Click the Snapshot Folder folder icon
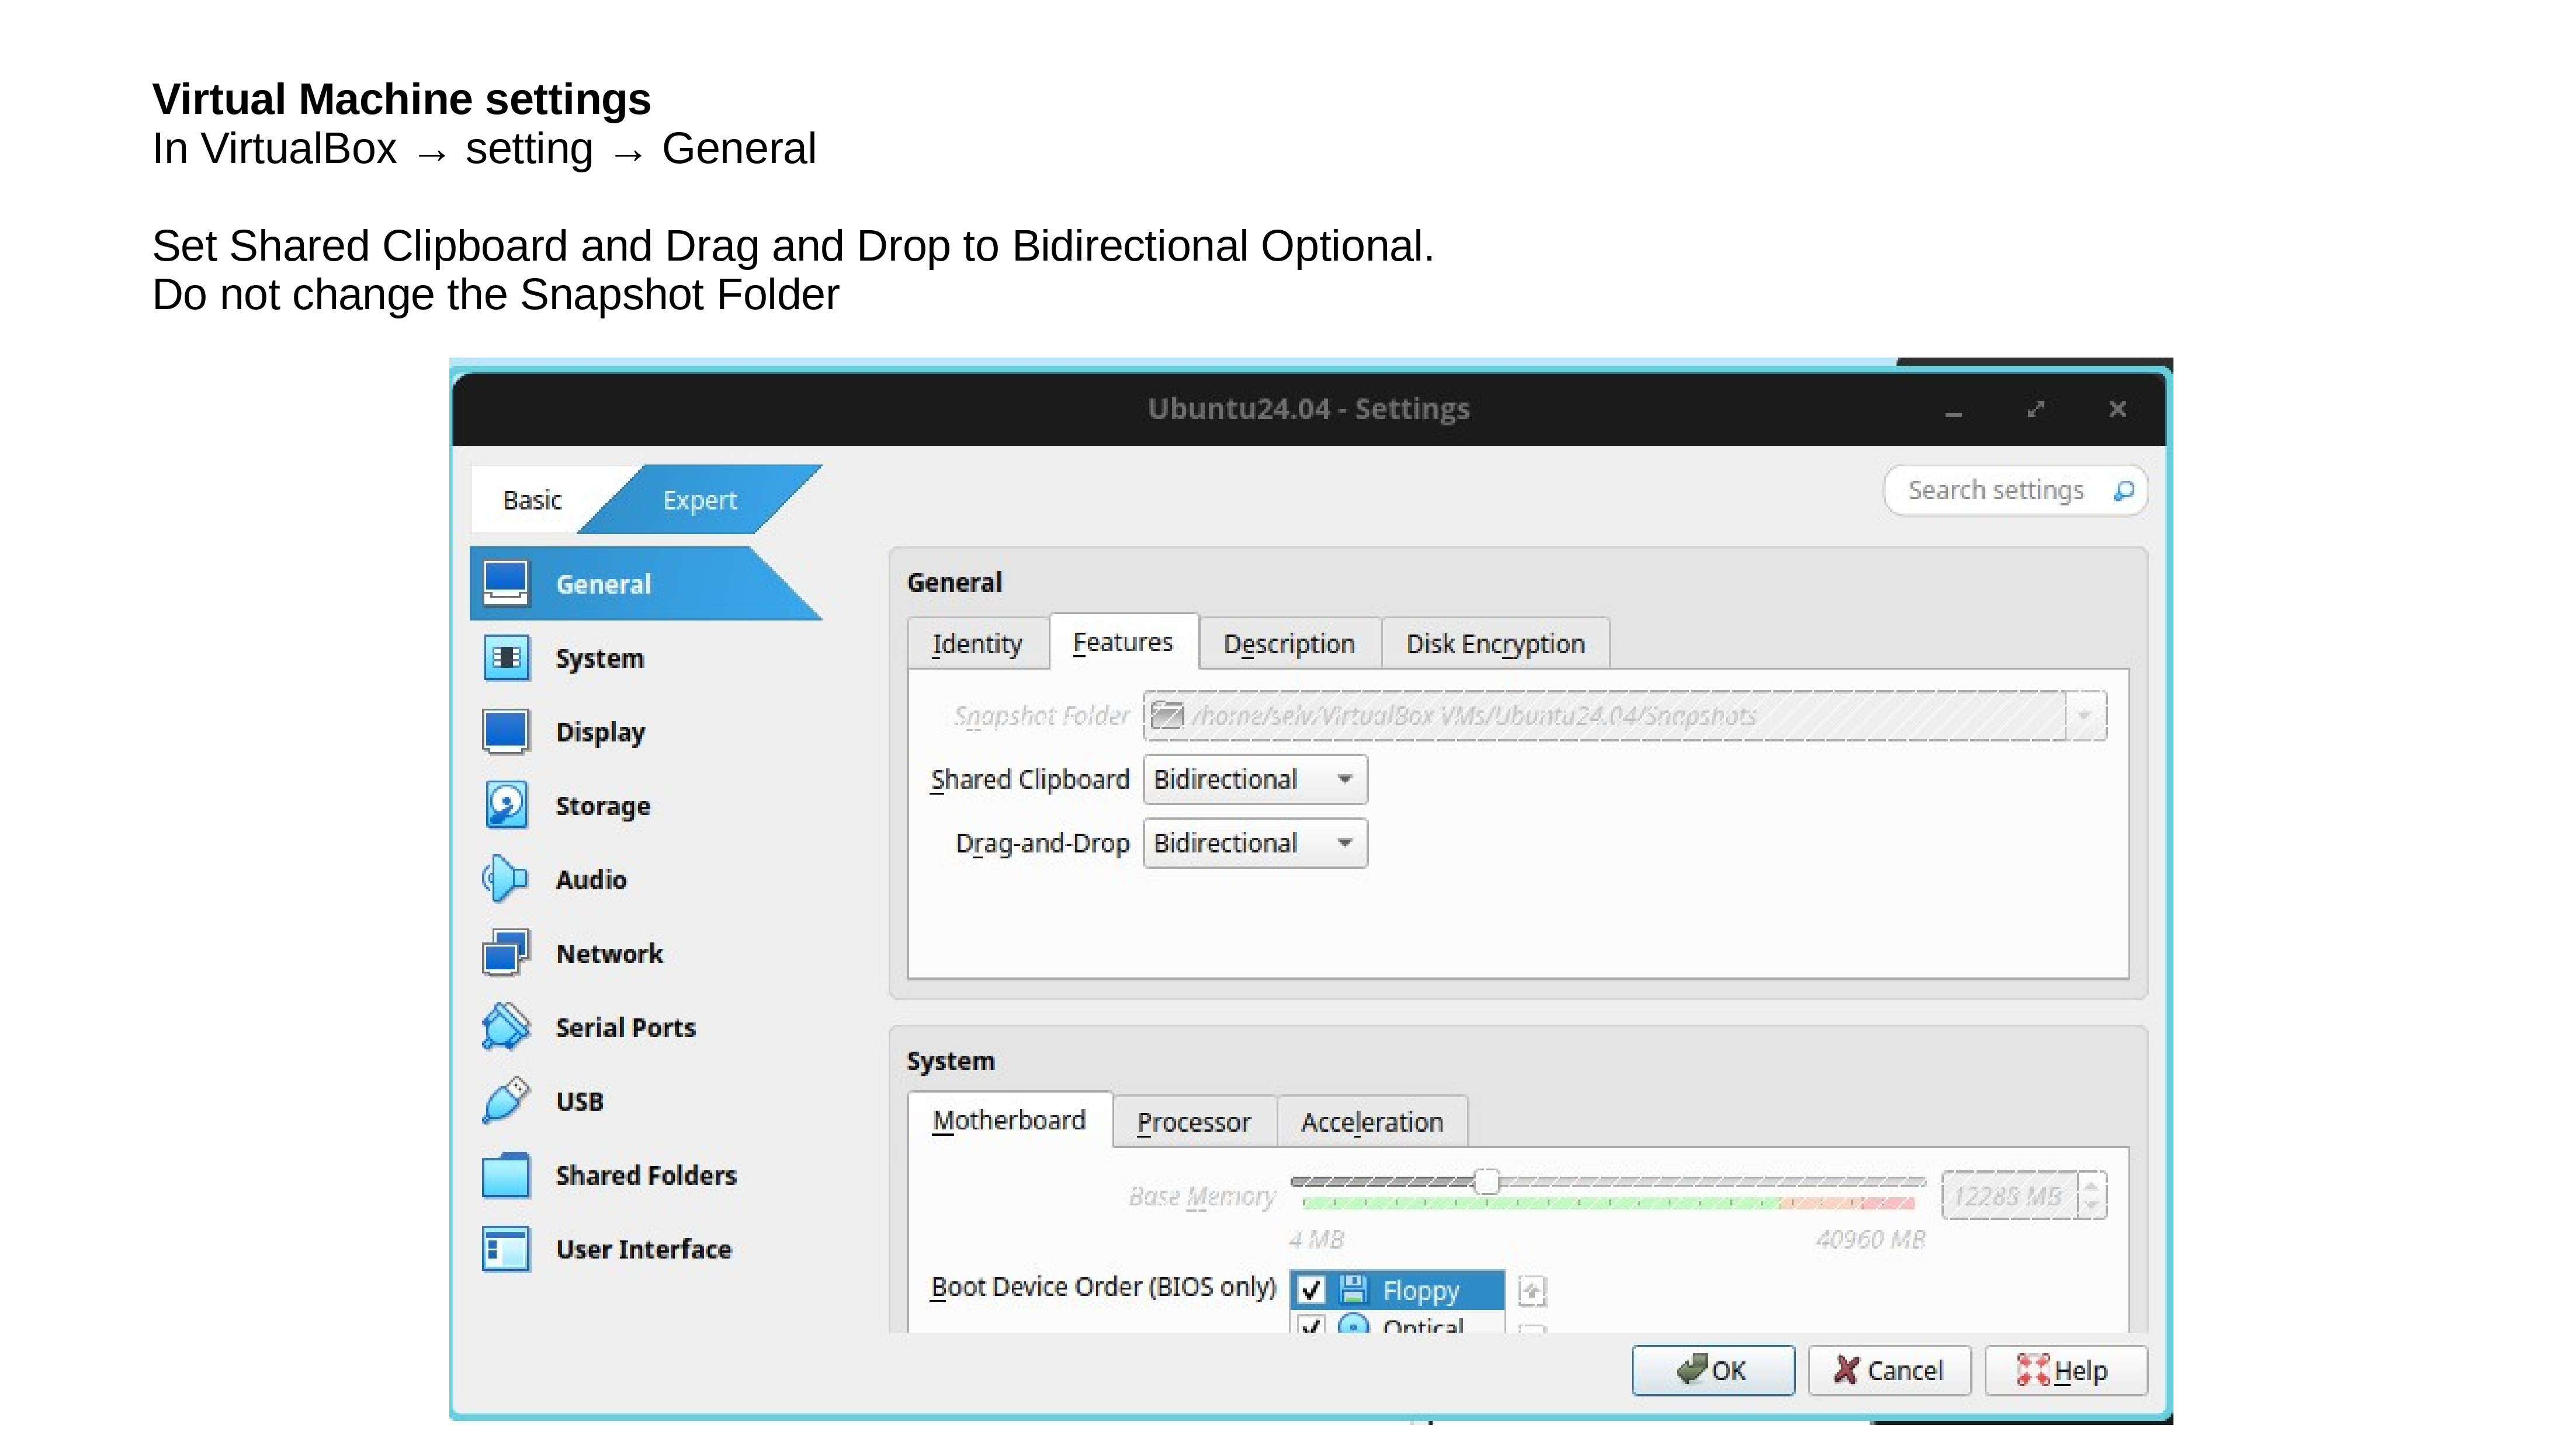The width and height of the screenshot is (2576, 1449). [x=1167, y=715]
